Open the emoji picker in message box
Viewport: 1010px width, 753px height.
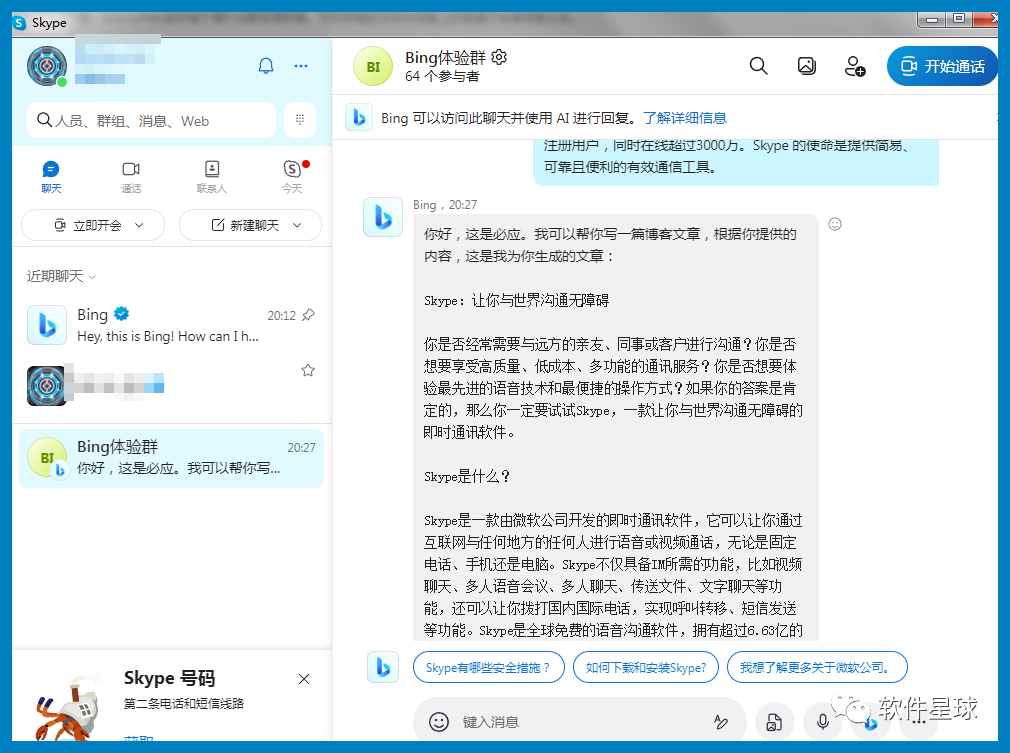[x=439, y=721]
